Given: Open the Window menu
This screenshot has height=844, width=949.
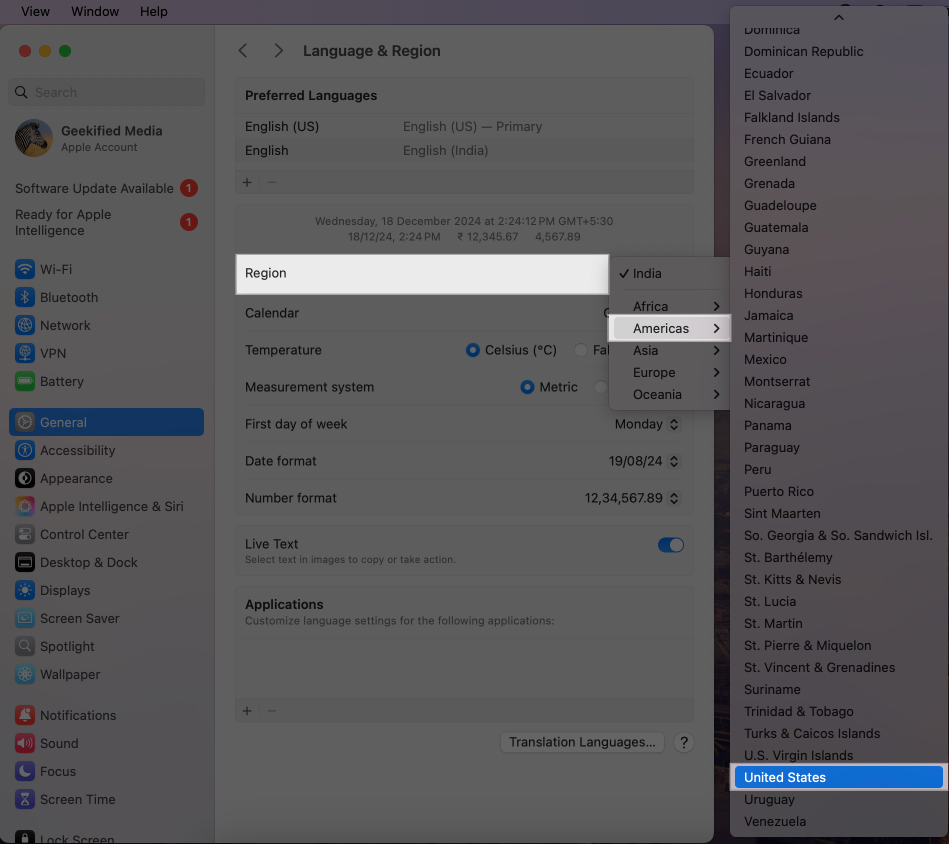Looking at the screenshot, I should [x=95, y=11].
